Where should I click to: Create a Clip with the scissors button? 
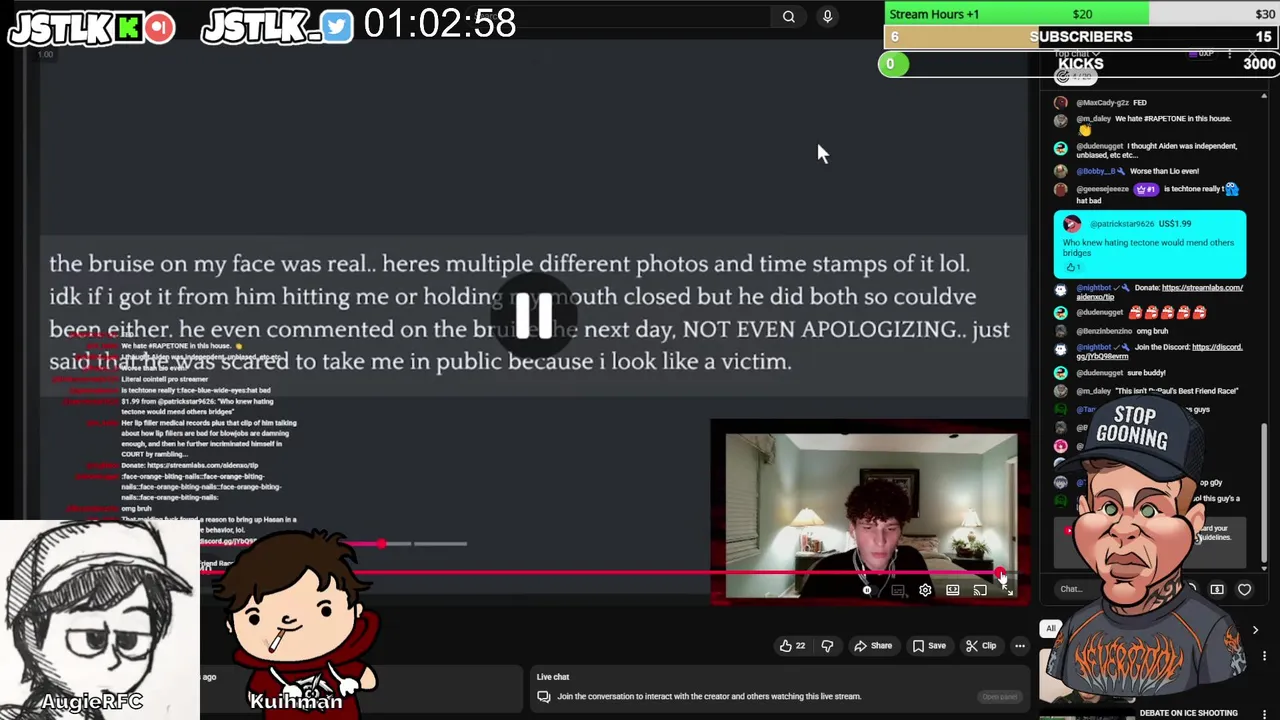981,646
